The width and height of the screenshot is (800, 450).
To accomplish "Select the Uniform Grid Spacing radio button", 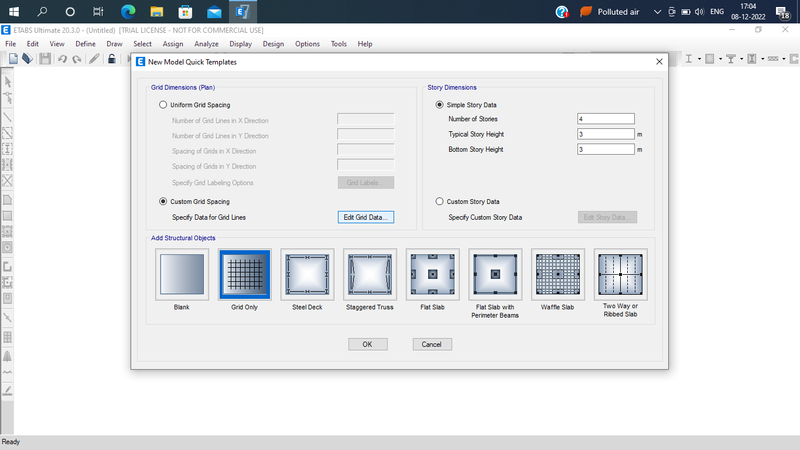I will click(163, 105).
